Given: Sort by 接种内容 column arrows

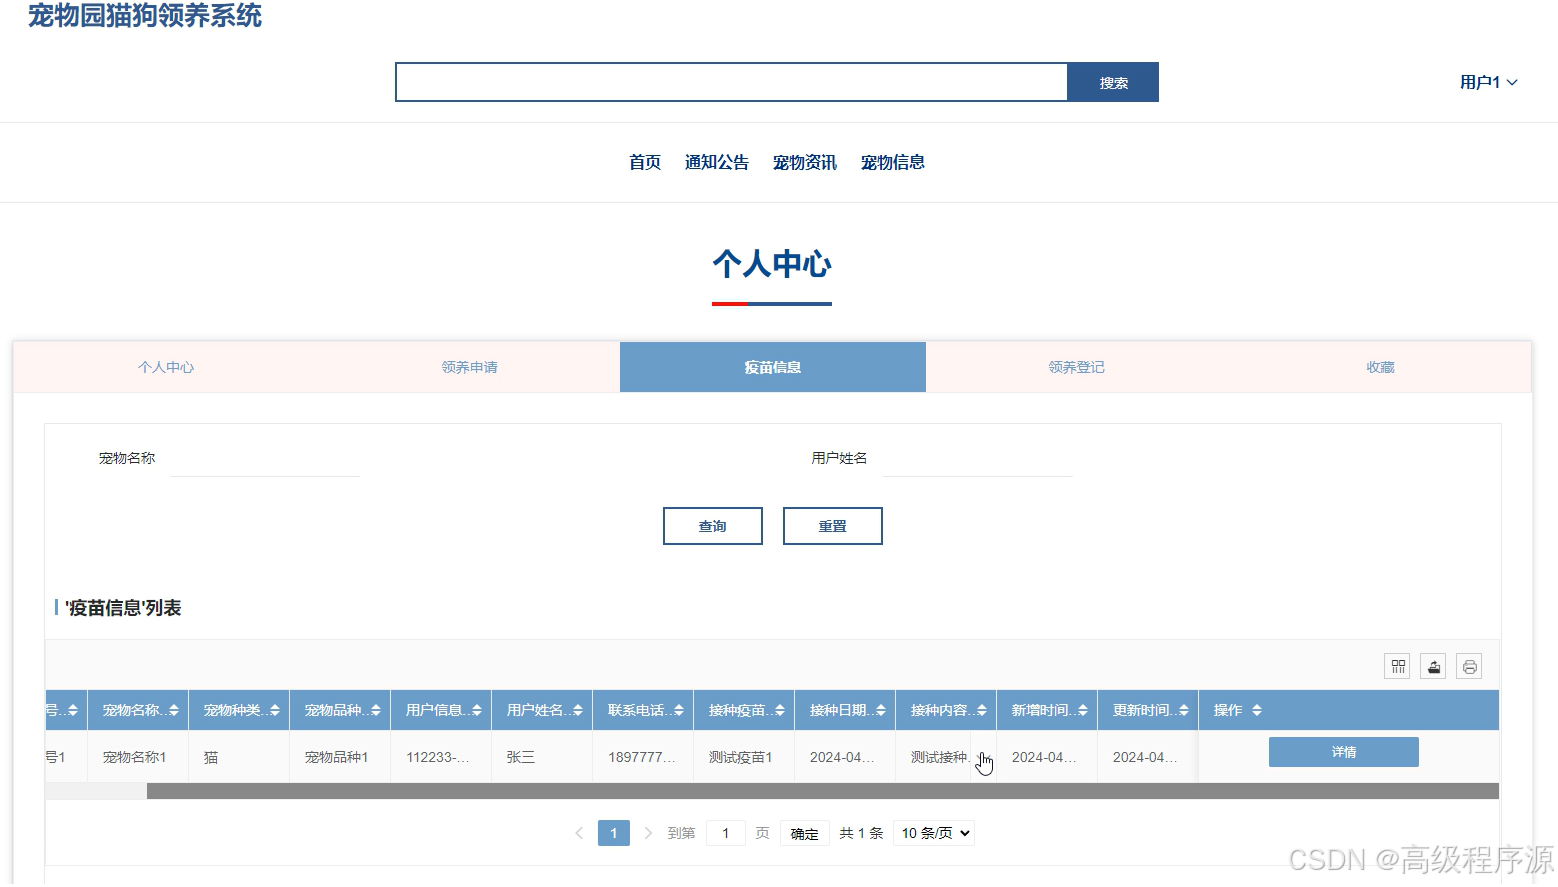Looking at the screenshot, I should pos(982,710).
